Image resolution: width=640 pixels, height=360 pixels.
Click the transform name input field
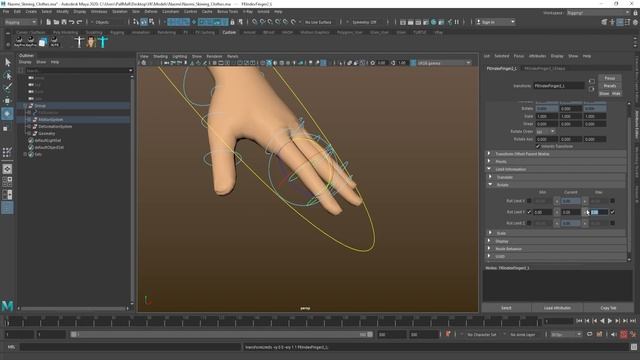pyautogui.click(x=559, y=86)
